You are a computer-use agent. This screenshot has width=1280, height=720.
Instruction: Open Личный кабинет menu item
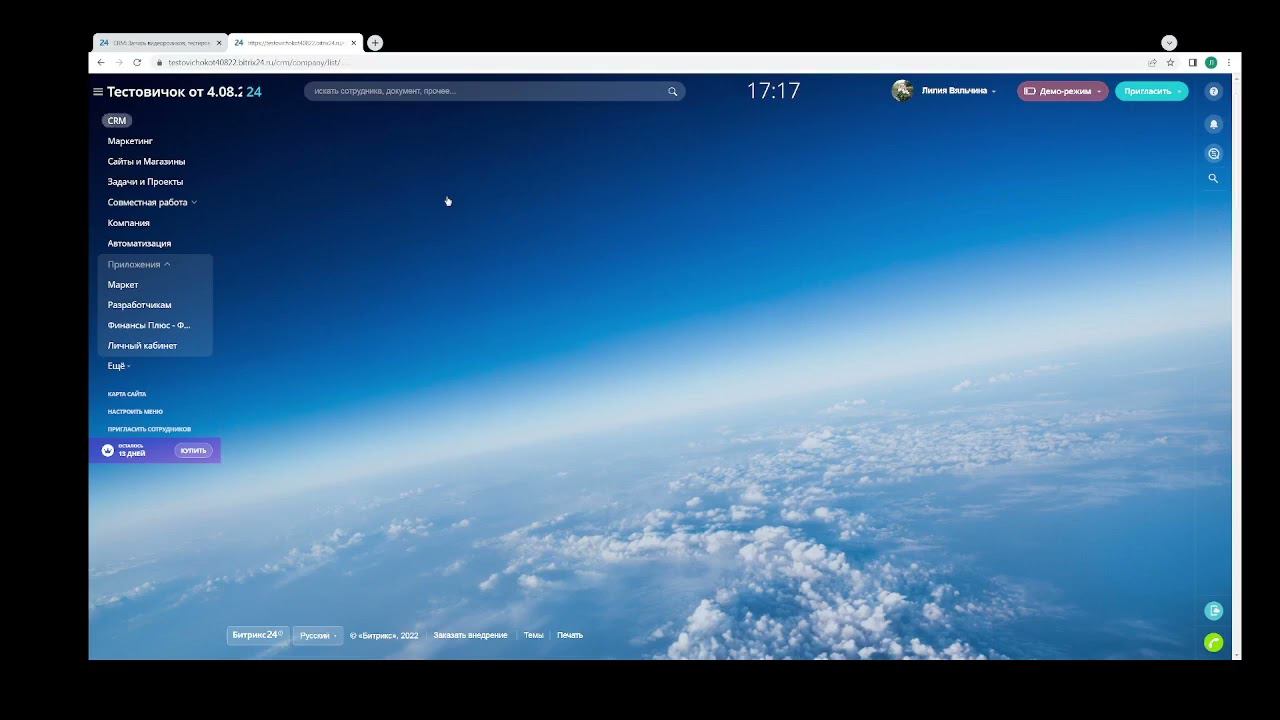pyautogui.click(x=142, y=346)
